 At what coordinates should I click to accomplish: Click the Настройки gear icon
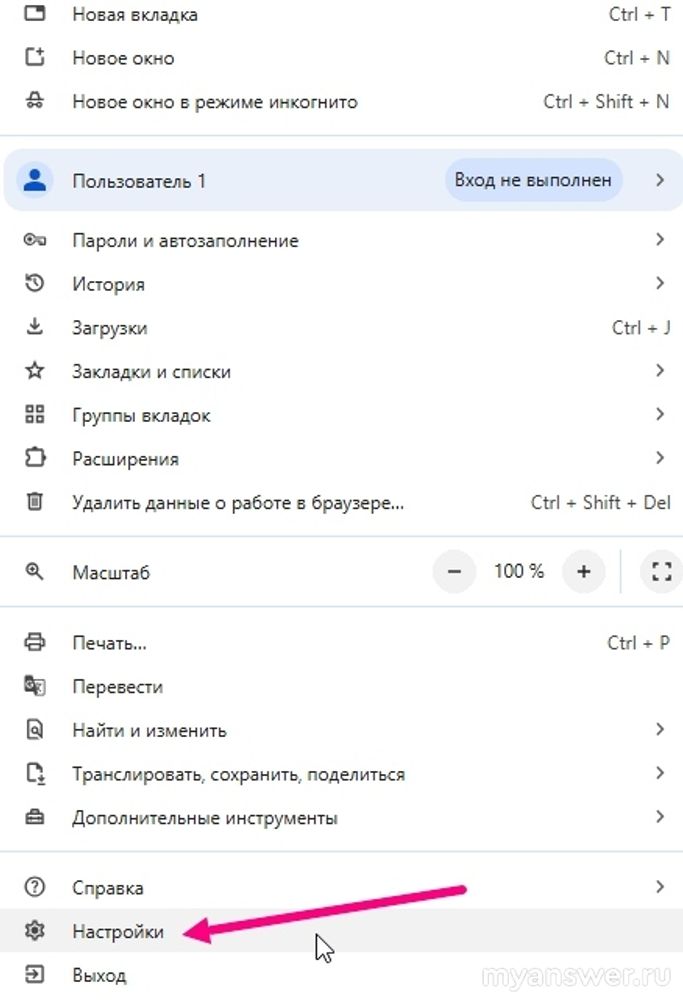tap(35, 931)
